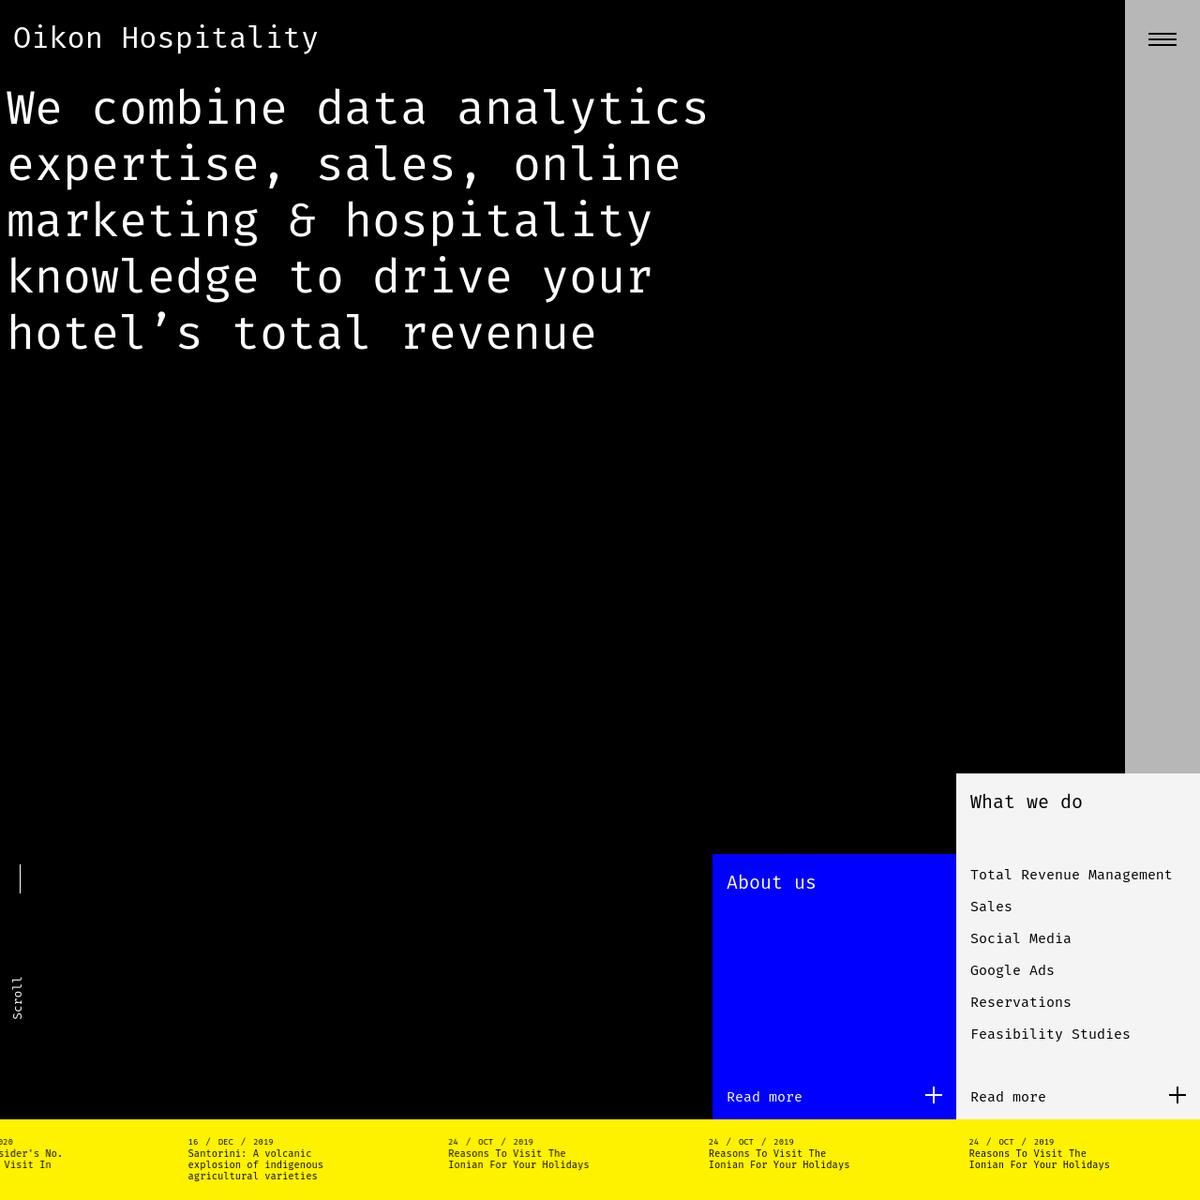
Task: Click the vertical line above Scroll
Action: pos(20,879)
